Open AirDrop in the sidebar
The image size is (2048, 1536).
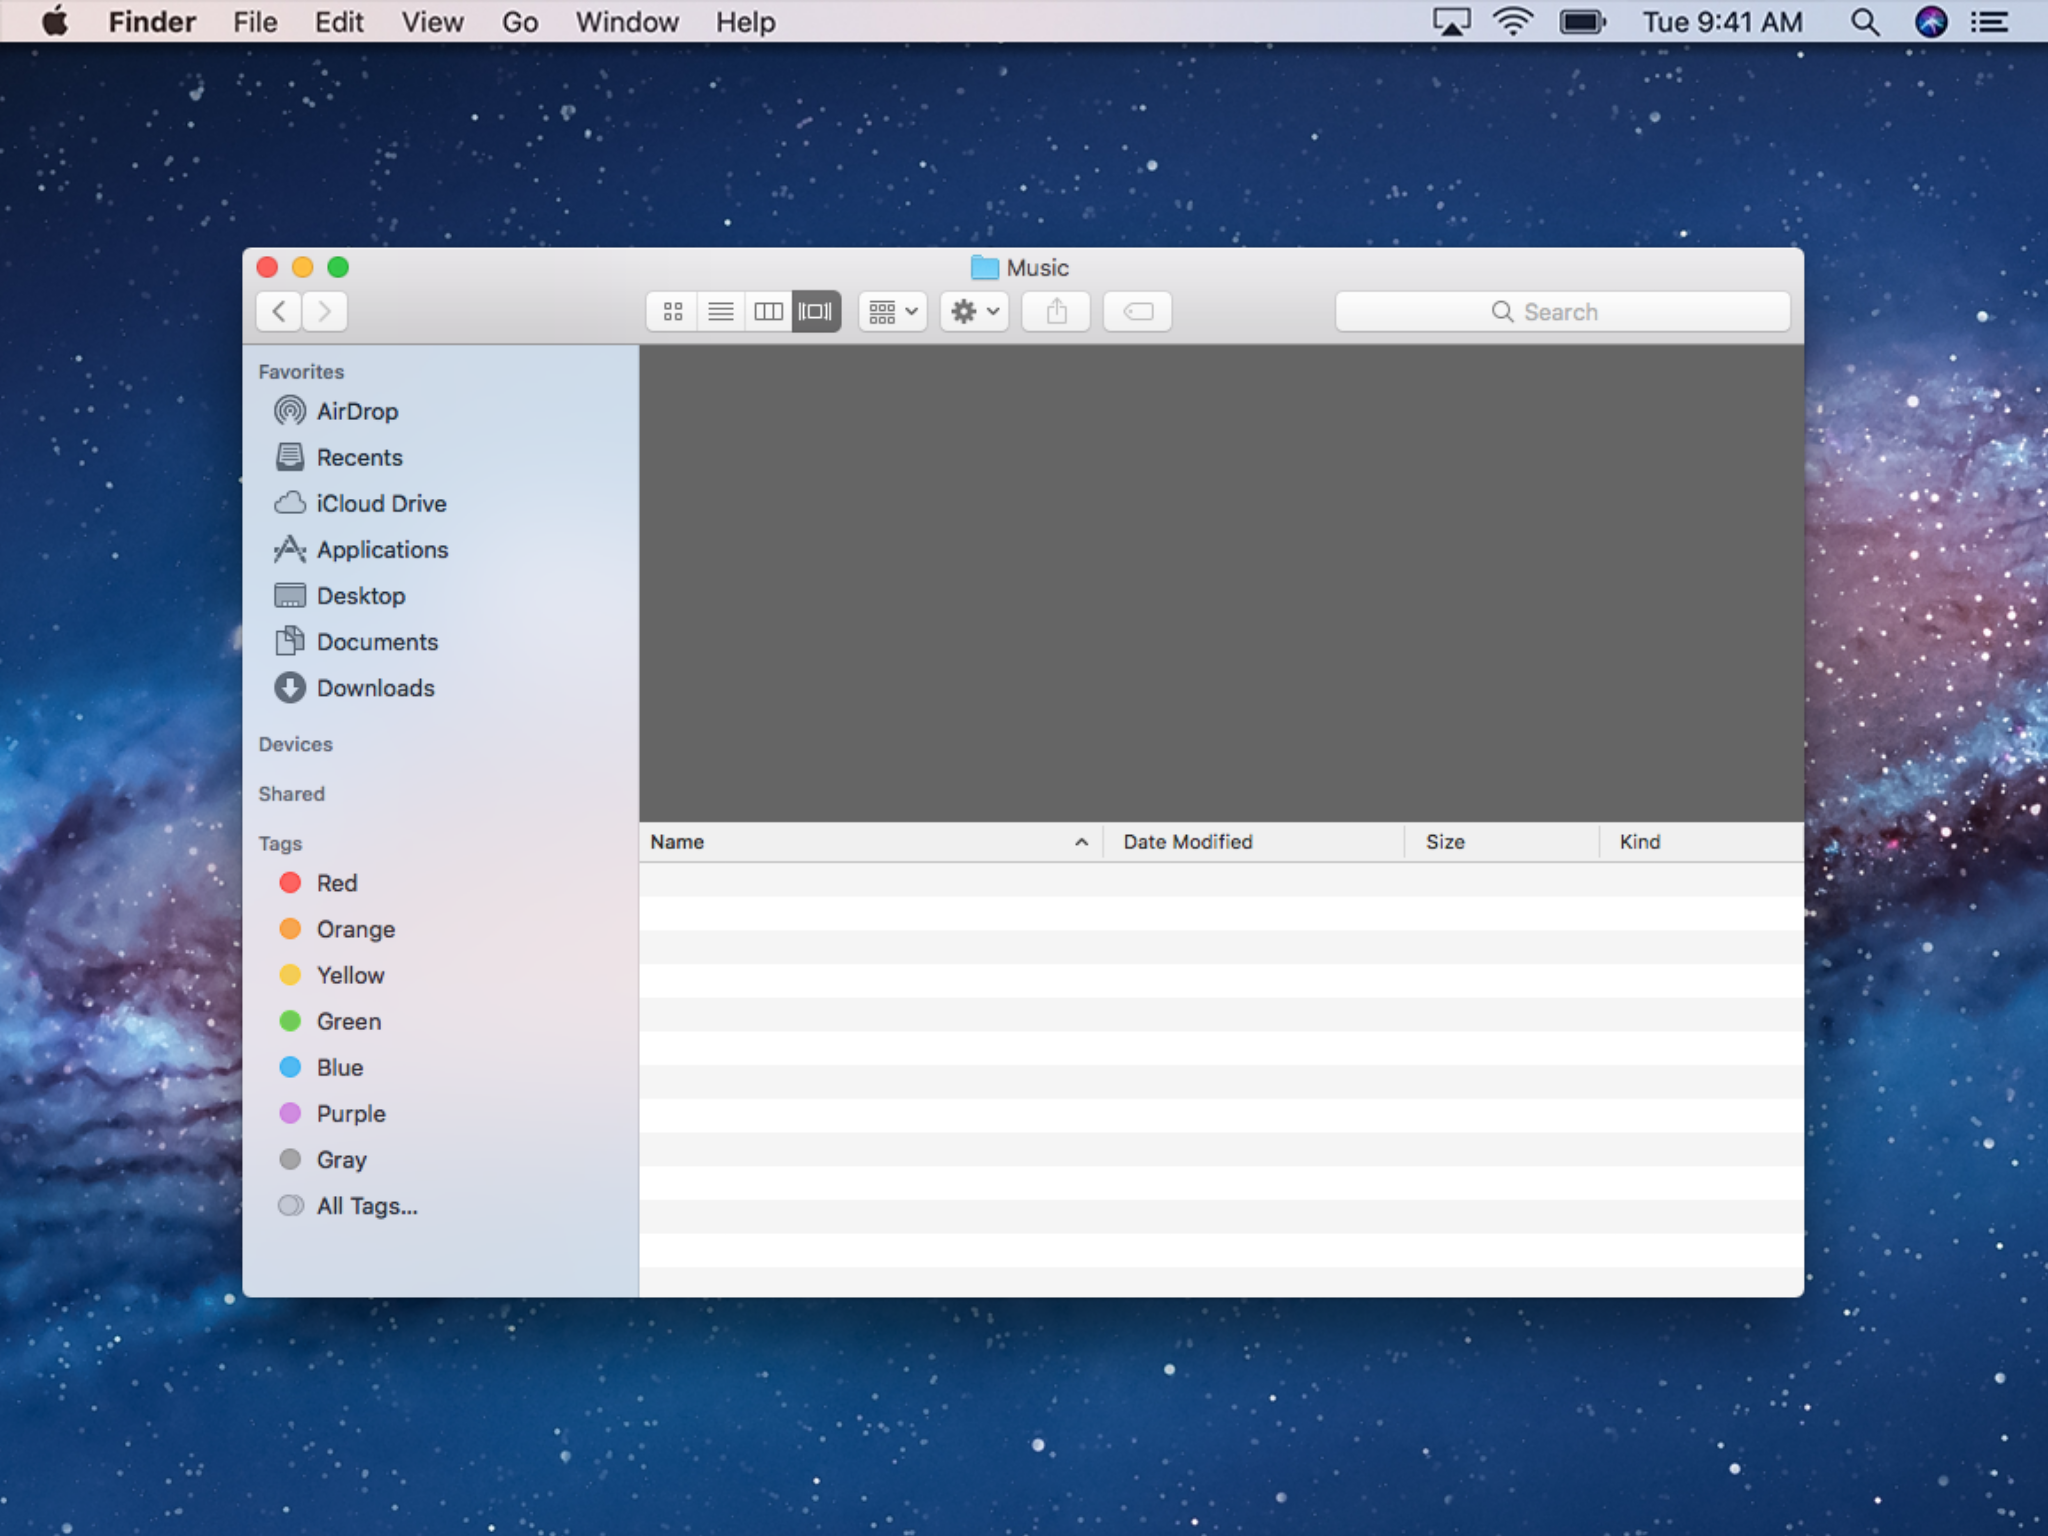(x=356, y=411)
